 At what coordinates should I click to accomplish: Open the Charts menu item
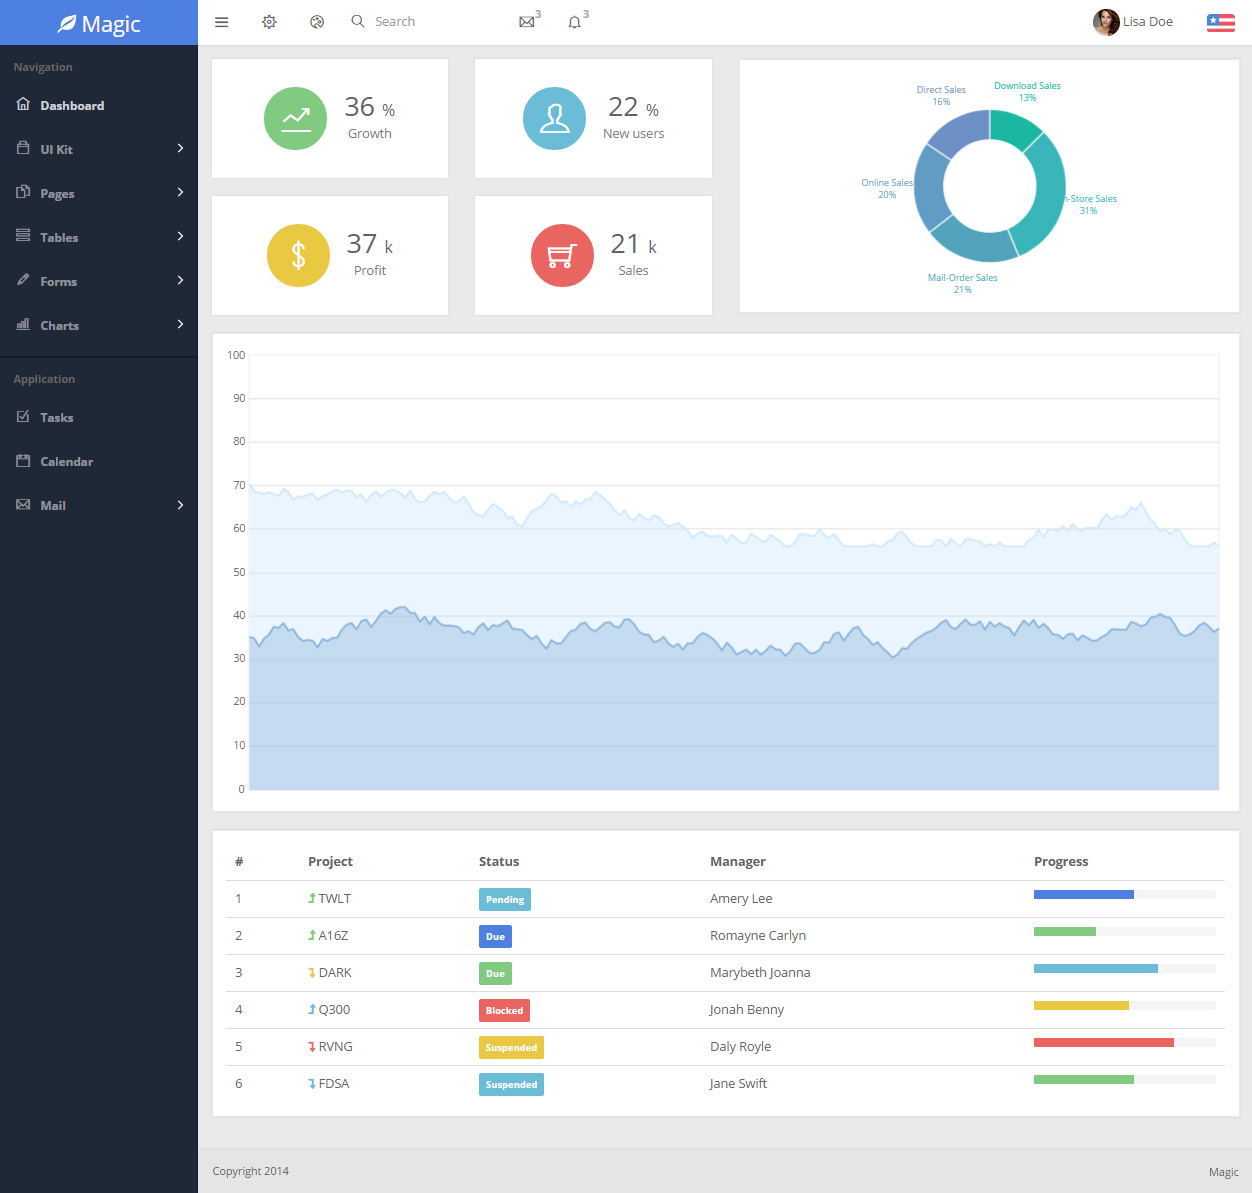pos(99,325)
